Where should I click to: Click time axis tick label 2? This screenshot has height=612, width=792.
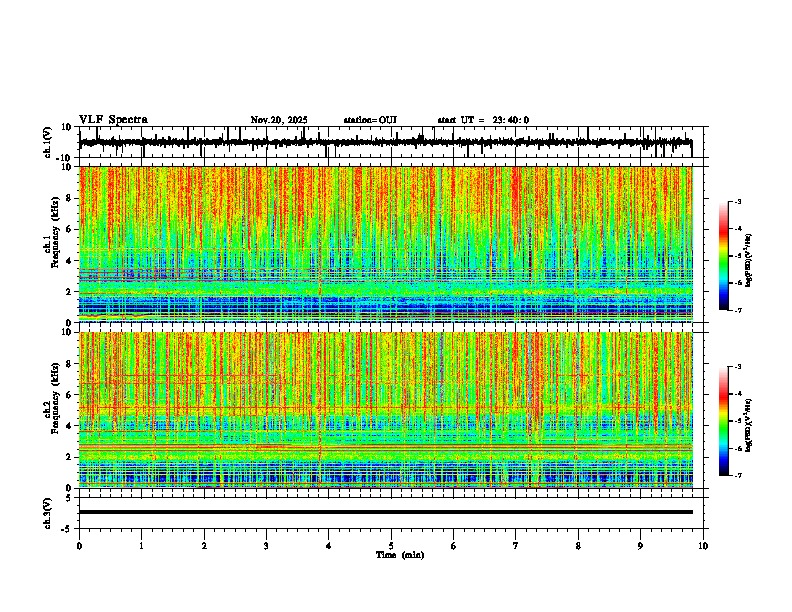point(204,546)
